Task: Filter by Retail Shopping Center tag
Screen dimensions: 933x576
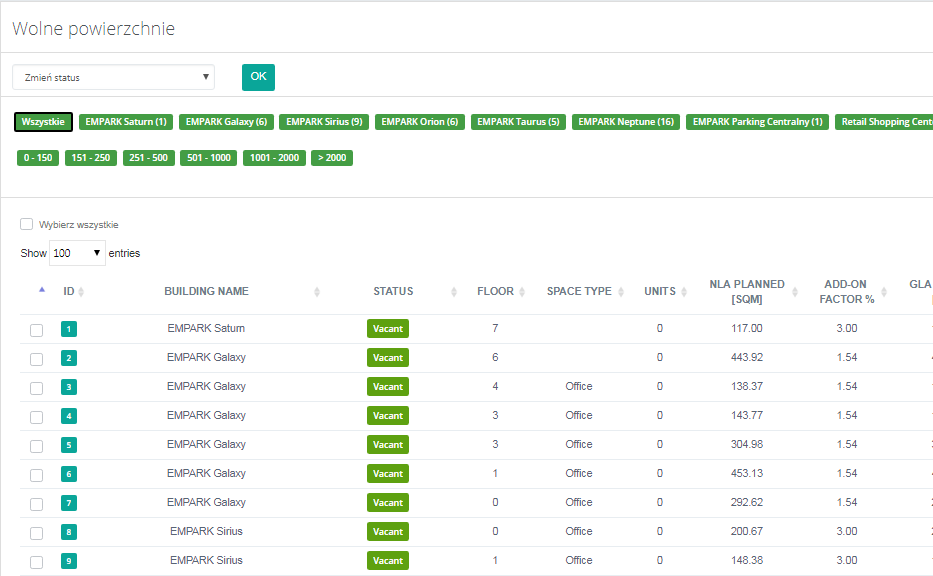Action: pos(884,122)
